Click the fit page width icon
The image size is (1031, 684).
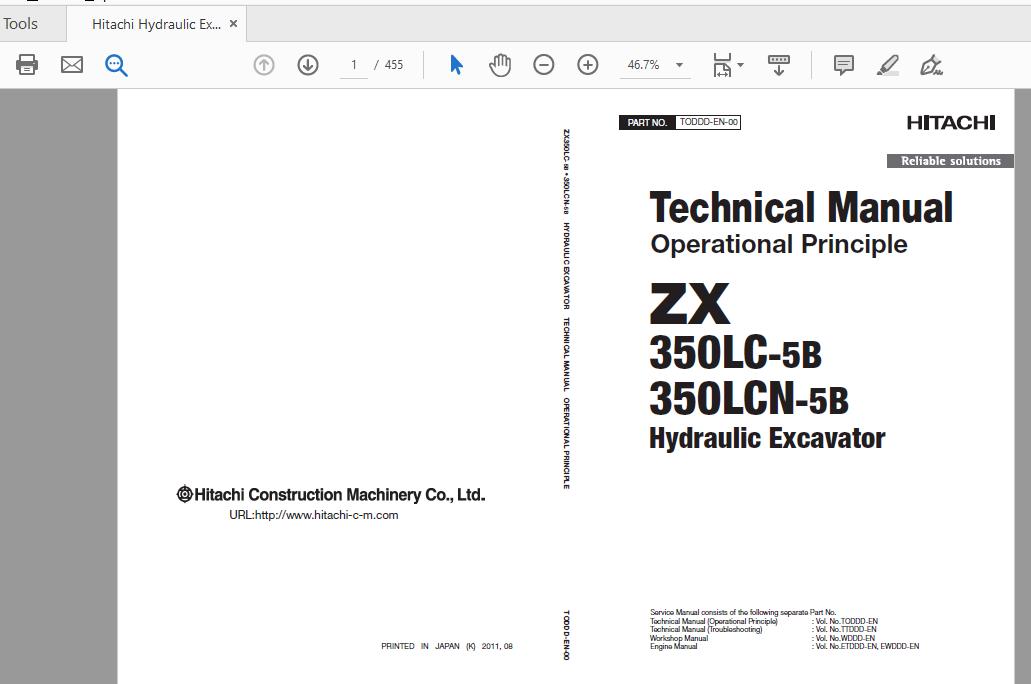click(x=722, y=65)
